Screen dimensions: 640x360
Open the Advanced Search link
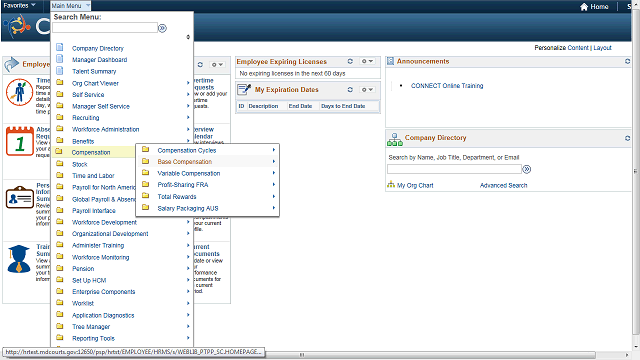503,185
